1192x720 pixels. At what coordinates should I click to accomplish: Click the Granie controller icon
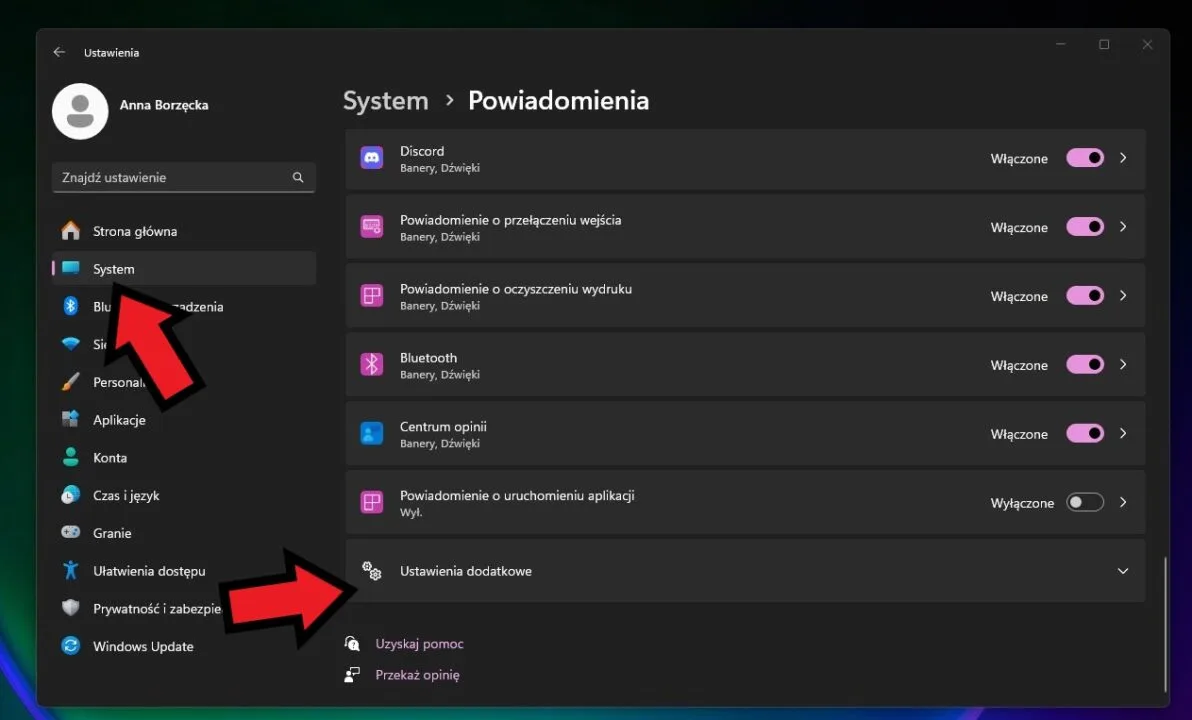pyautogui.click(x=71, y=532)
